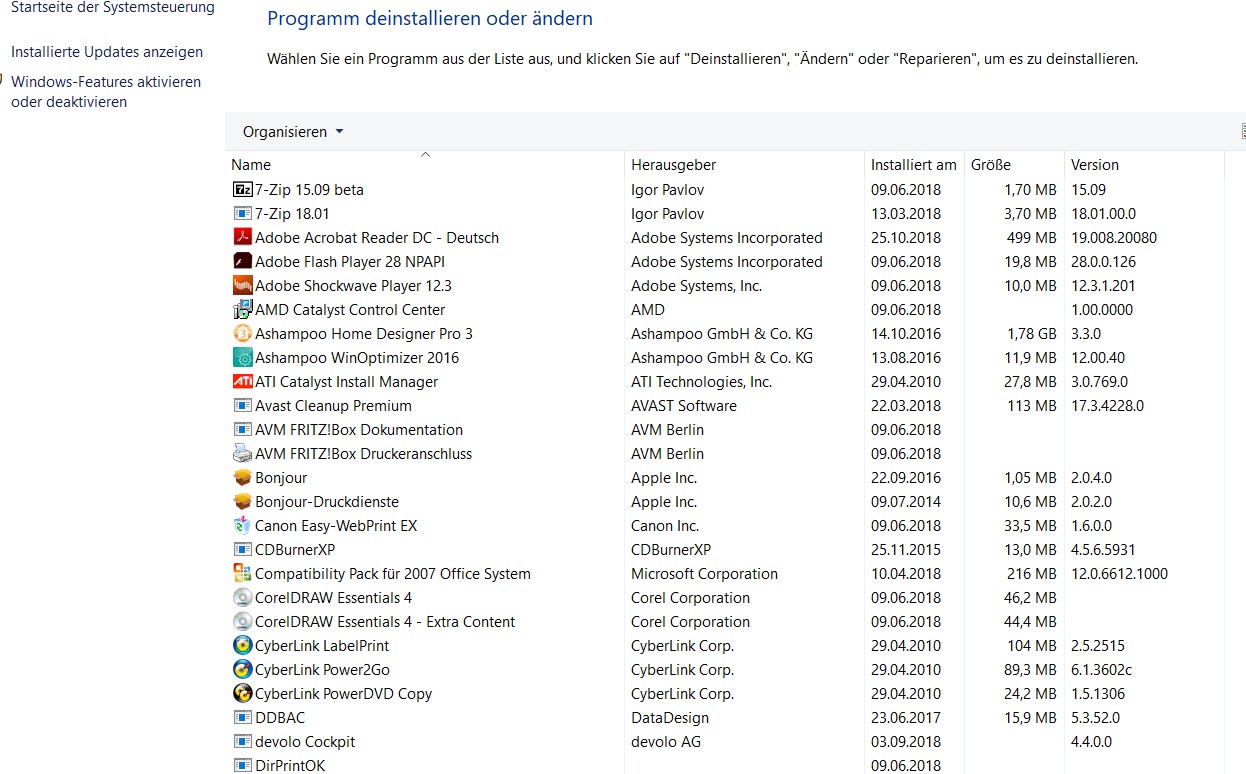Sort by Installiert am column header
This screenshot has height=774, width=1246.
(914, 164)
